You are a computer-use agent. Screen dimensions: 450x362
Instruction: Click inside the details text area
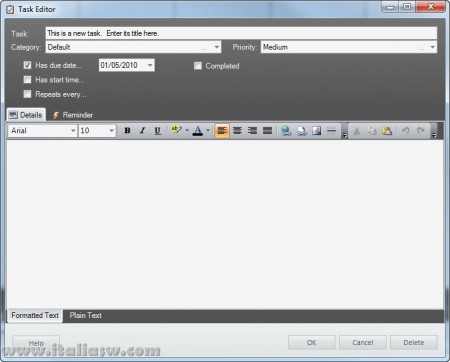(225, 224)
